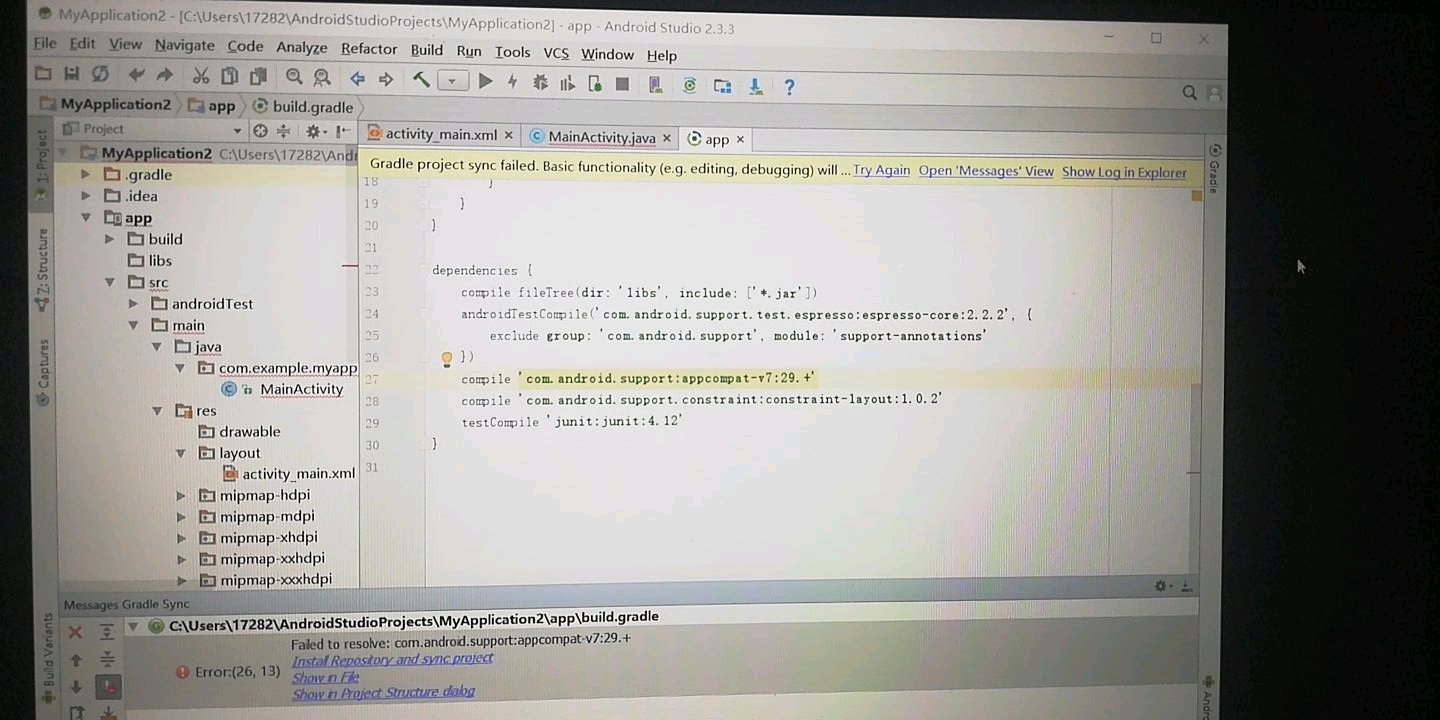Click the appcompat-v7:29.+ dependency line
The image size is (1440, 720).
(638, 379)
